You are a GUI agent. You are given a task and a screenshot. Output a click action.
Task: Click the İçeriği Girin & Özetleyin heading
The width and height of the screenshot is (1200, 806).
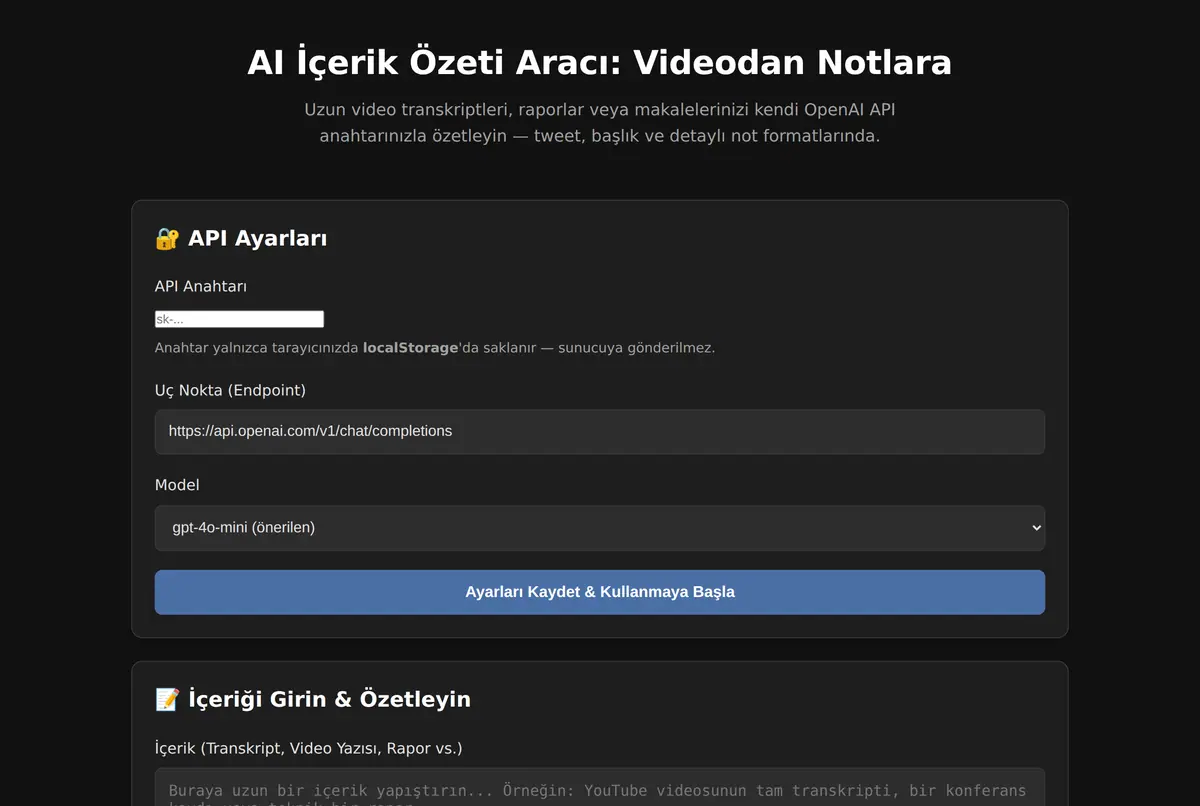coord(313,699)
